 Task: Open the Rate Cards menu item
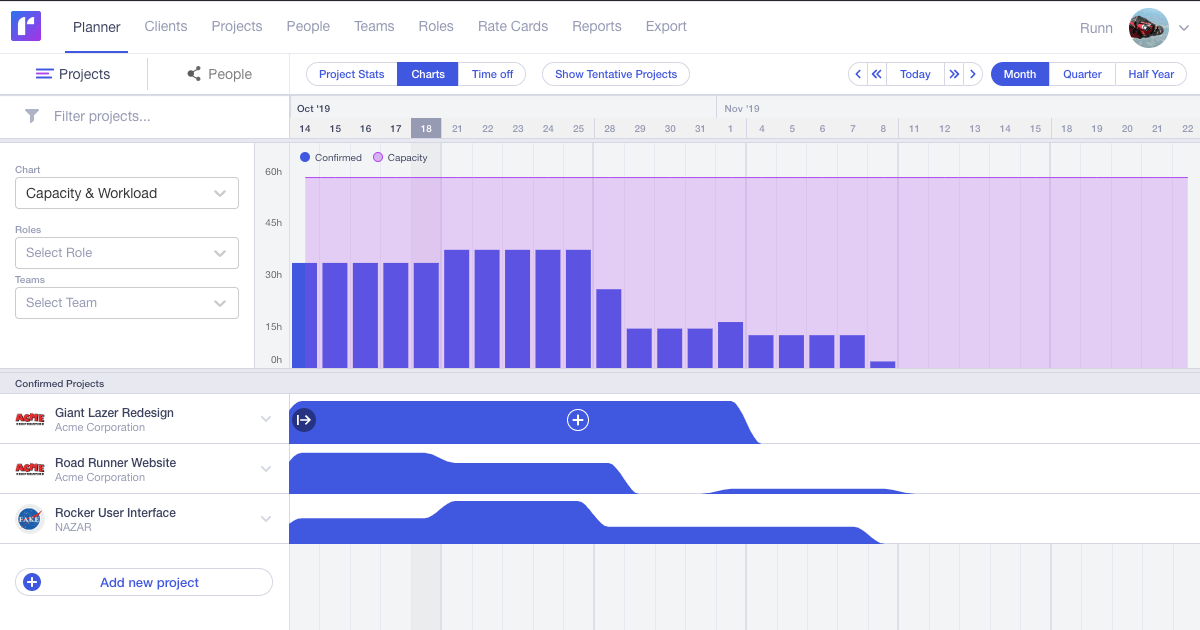click(513, 27)
